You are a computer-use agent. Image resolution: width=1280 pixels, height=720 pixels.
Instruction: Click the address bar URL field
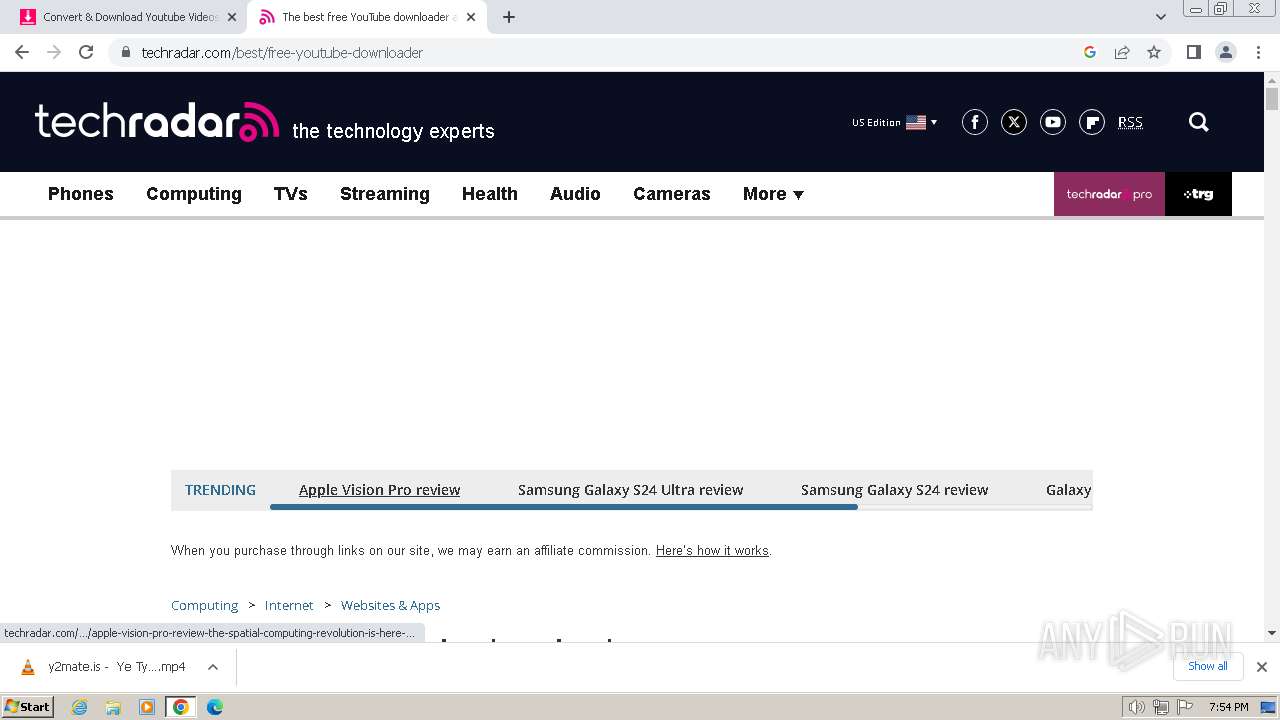[600, 52]
